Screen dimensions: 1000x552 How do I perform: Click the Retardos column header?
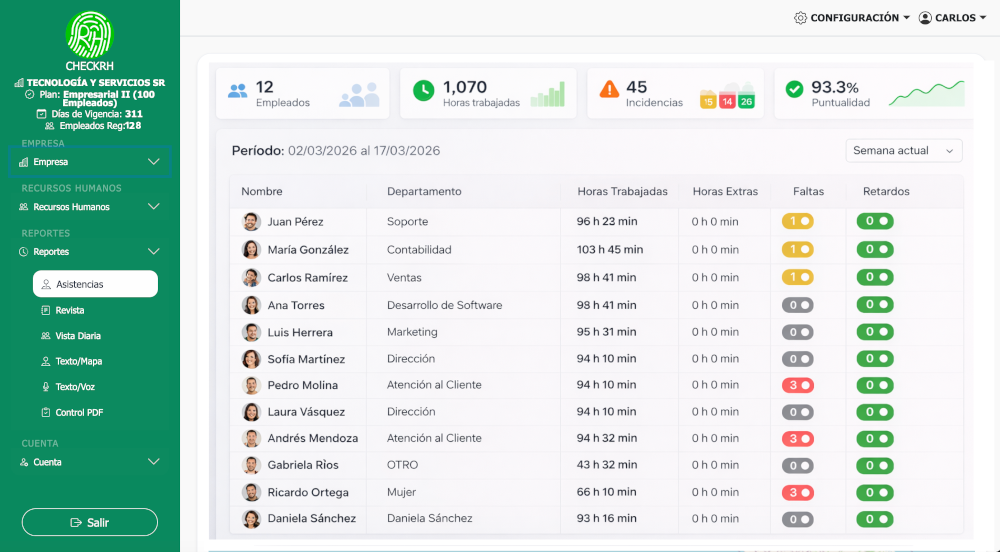pyautogui.click(x=886, y=191)
